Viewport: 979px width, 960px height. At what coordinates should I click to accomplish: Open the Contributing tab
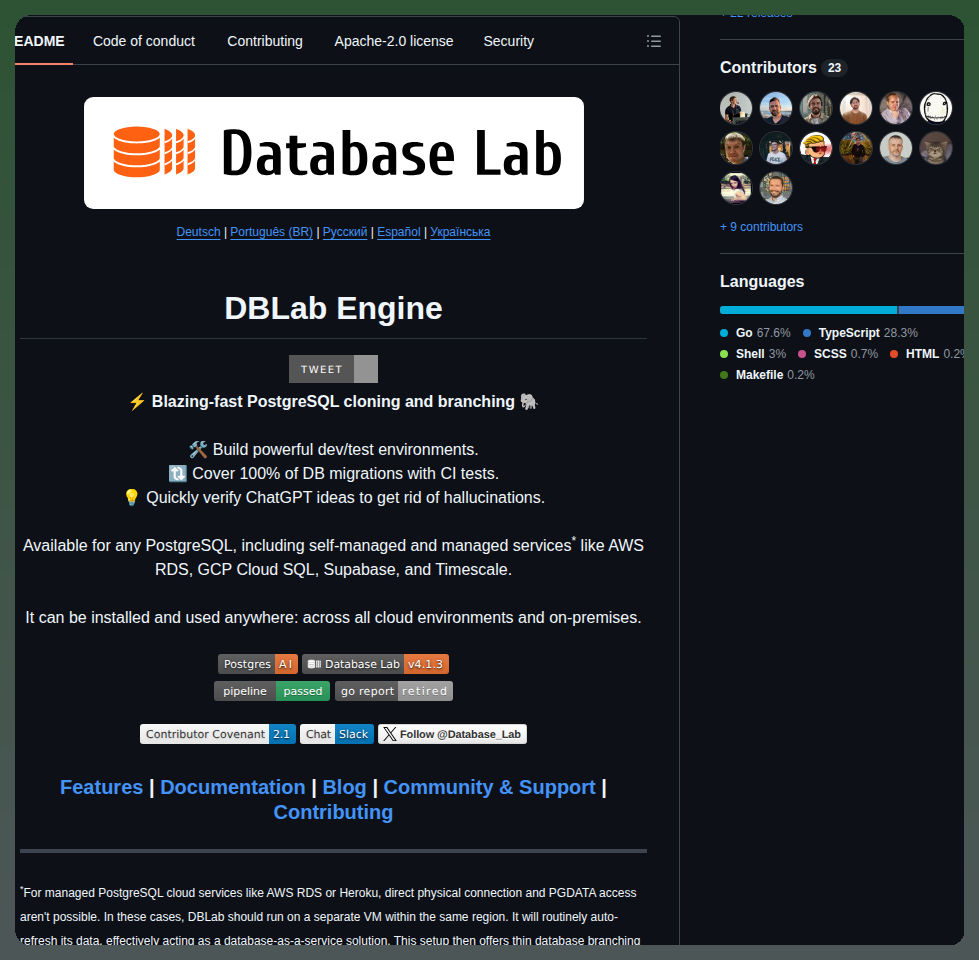[x=265, y=41]
